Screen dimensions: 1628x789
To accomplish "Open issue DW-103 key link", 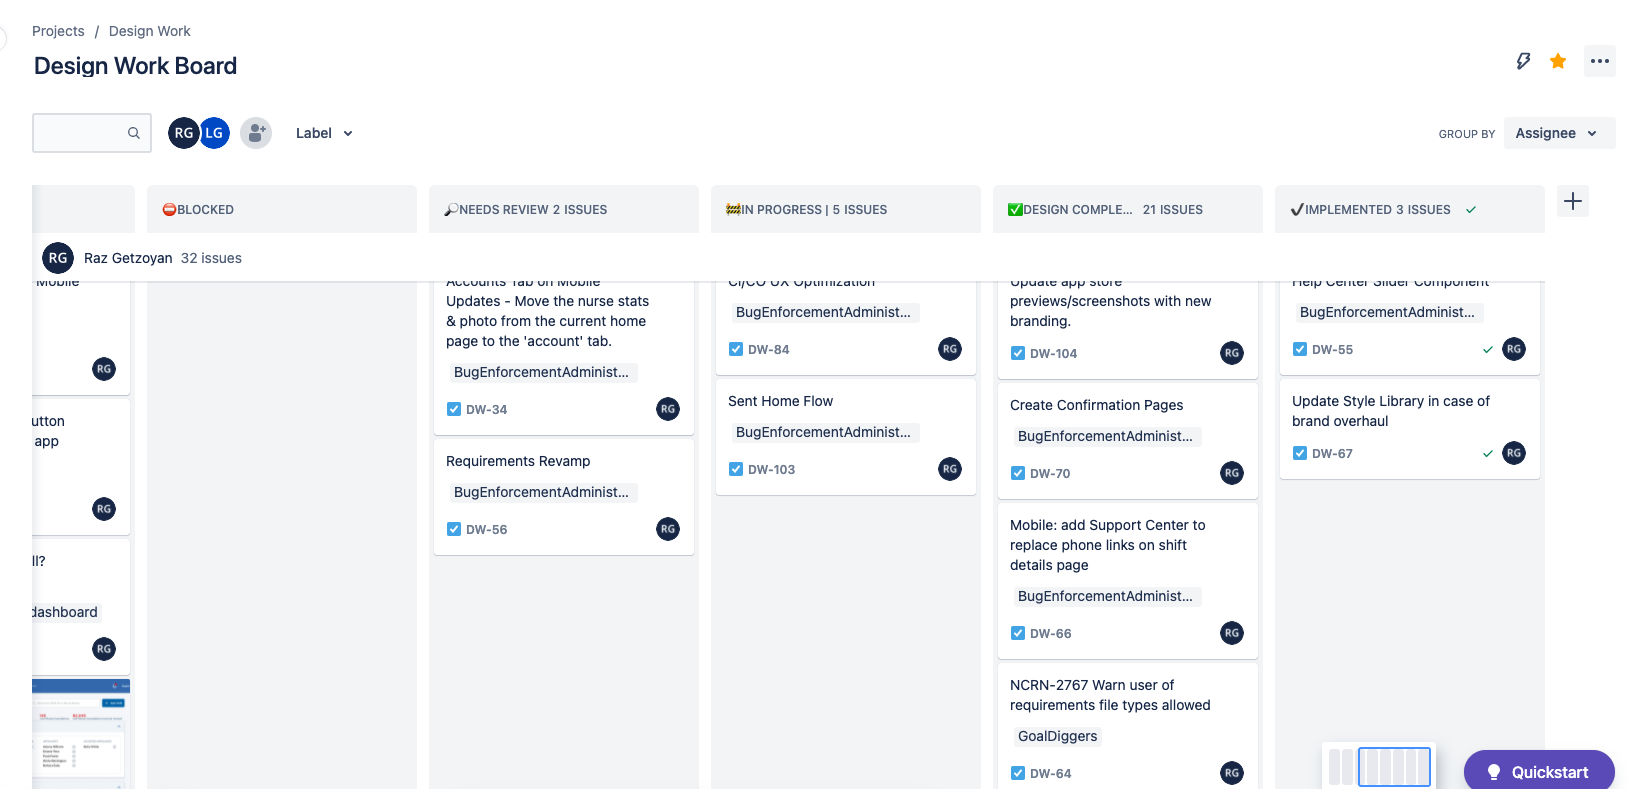I will [x=772, y=470].
